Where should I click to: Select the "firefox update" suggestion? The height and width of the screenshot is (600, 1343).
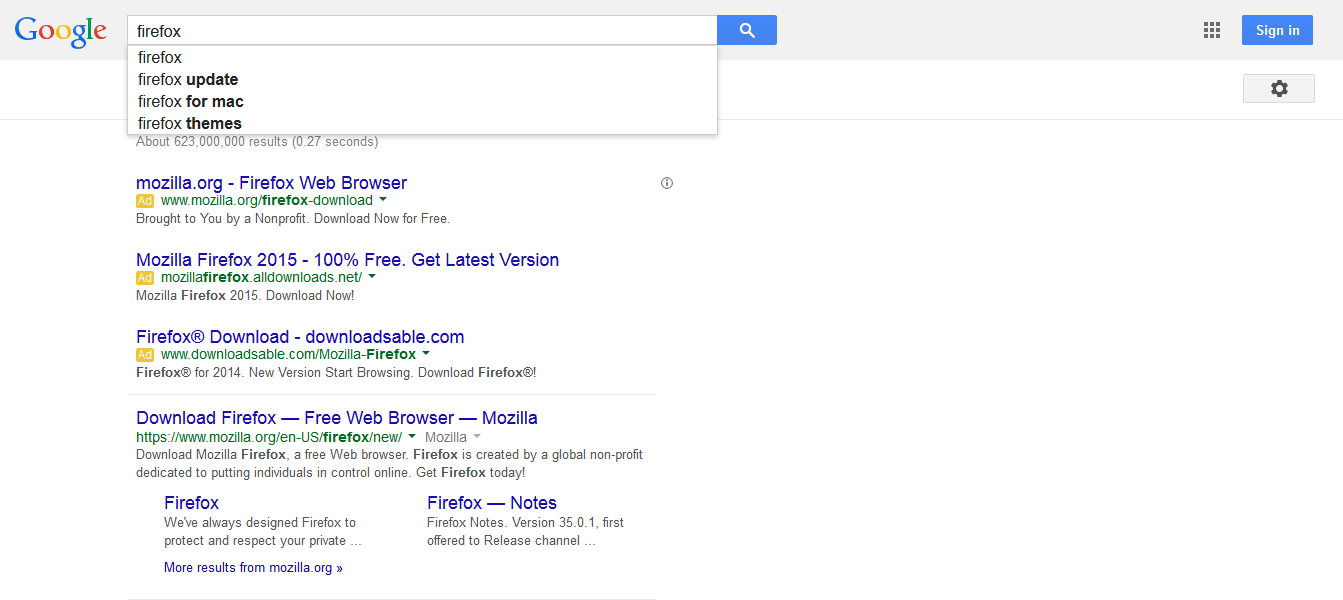(188, 80)
